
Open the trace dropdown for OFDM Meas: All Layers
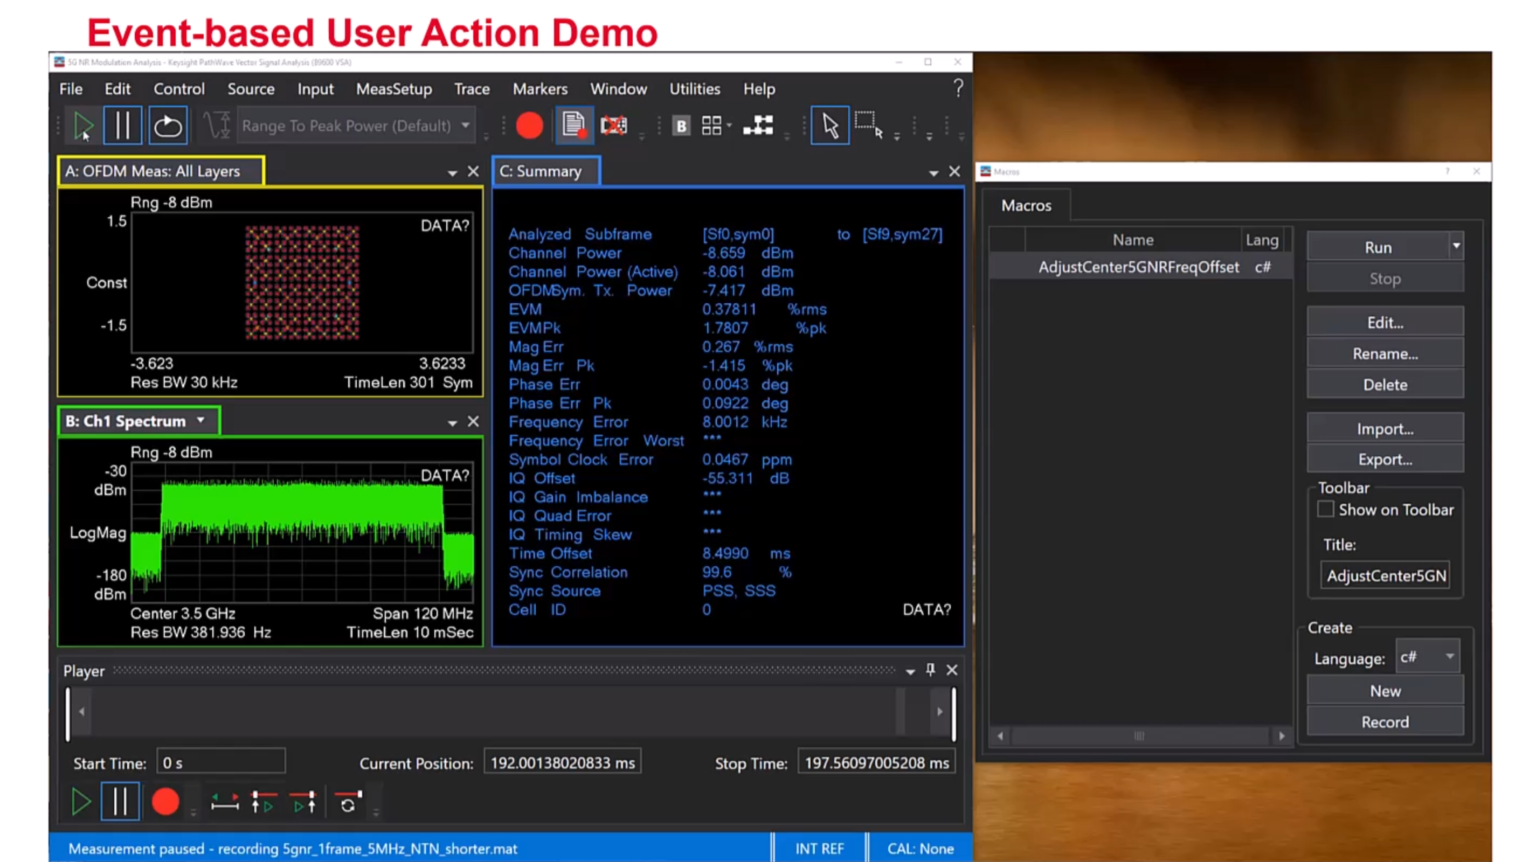[x=452, y=171]
